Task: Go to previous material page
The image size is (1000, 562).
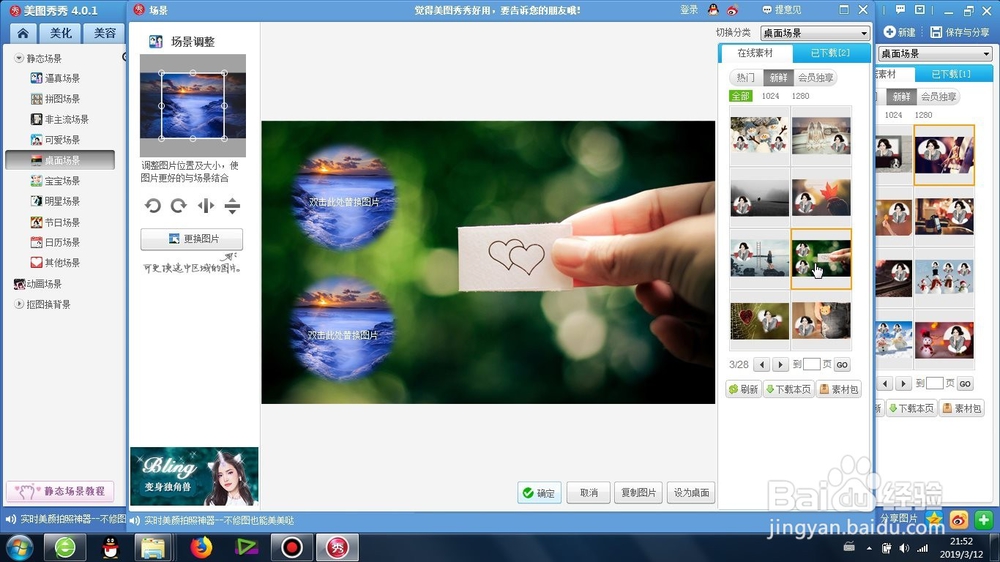Action: click(x=761, y=365)
